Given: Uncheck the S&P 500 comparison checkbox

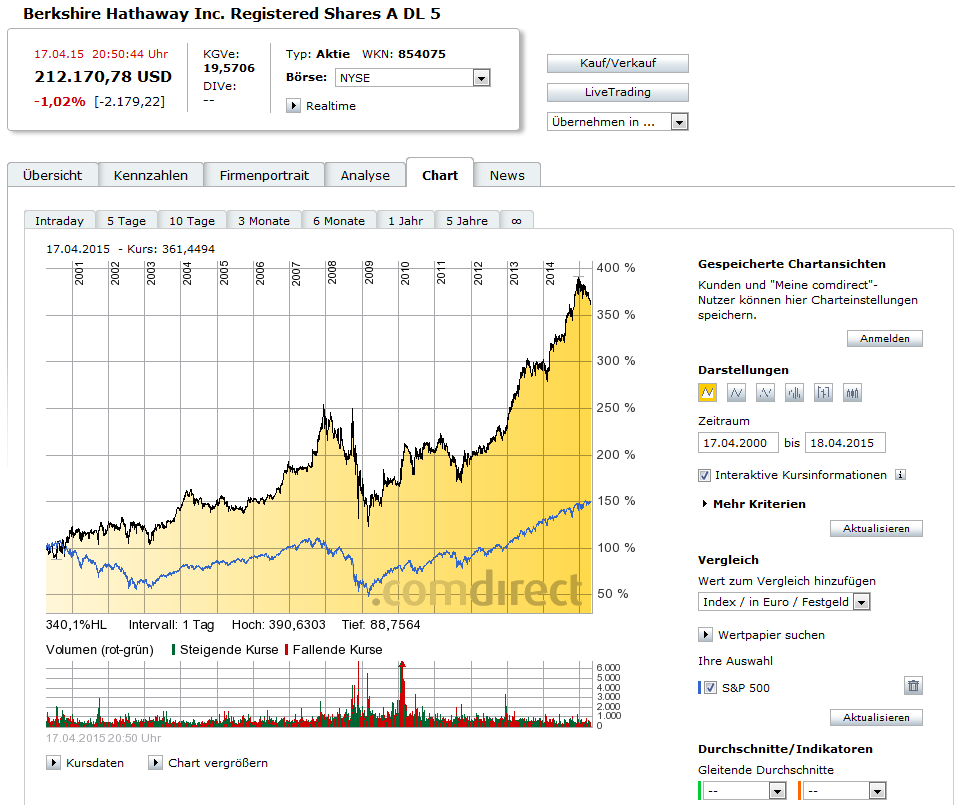Looking at the screenshot, I should (710, 687).
